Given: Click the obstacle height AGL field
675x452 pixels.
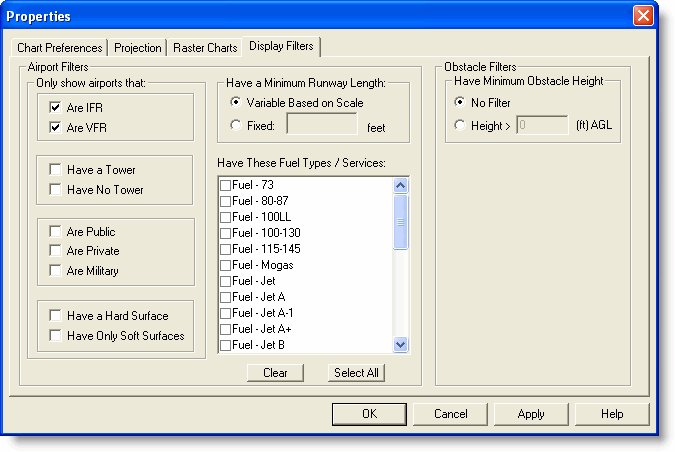Looking at the screenshot, I should point(542,125).
